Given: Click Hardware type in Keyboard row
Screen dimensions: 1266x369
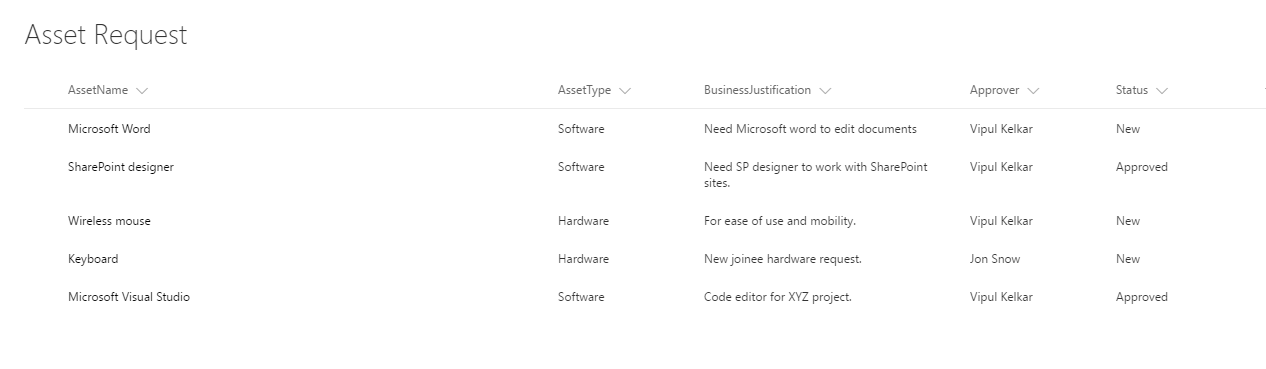Looking at the screenshot, I should click(x=583, y=259).
